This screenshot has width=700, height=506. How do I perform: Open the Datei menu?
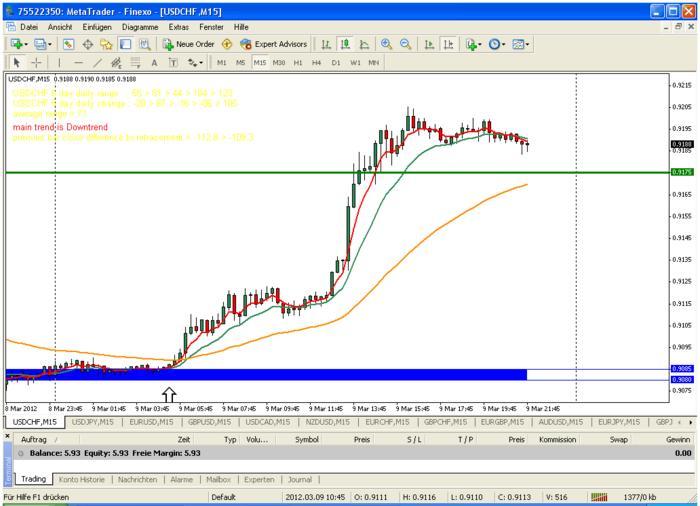[x=29, y=27]
